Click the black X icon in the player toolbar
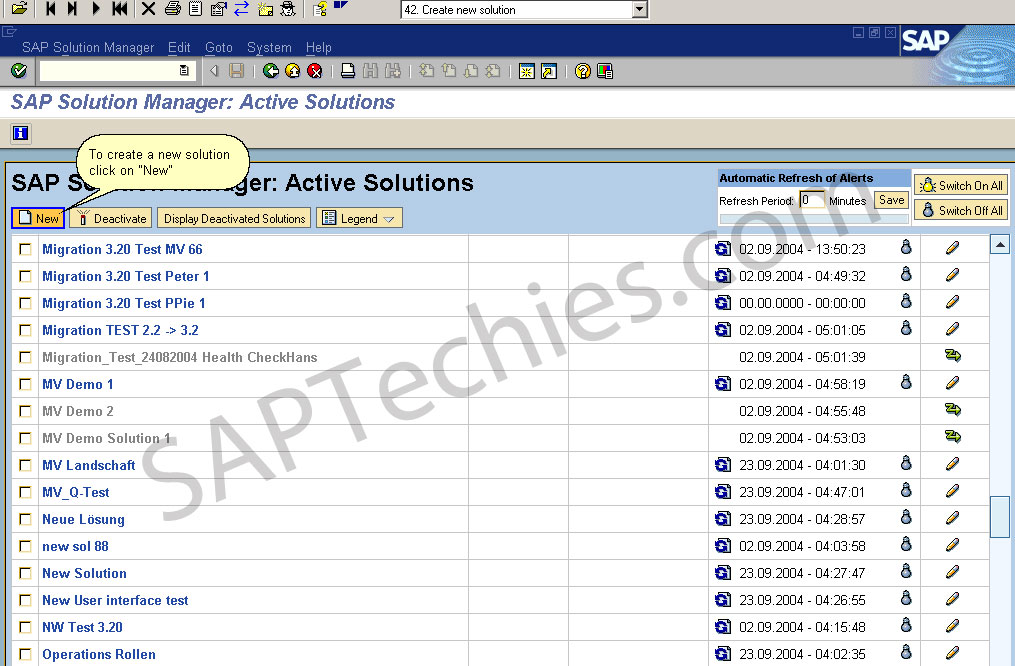1015x666 pixels. [148, 9]
